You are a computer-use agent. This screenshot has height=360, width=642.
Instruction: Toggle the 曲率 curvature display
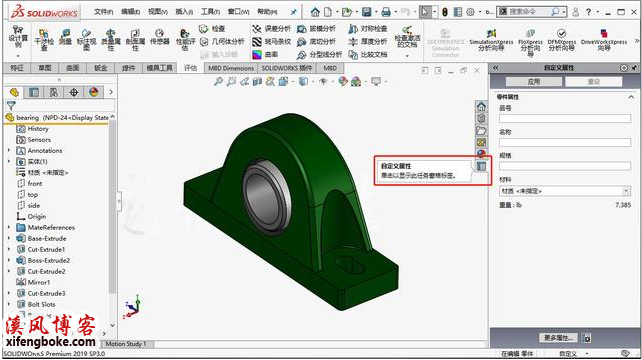(266, 54)
